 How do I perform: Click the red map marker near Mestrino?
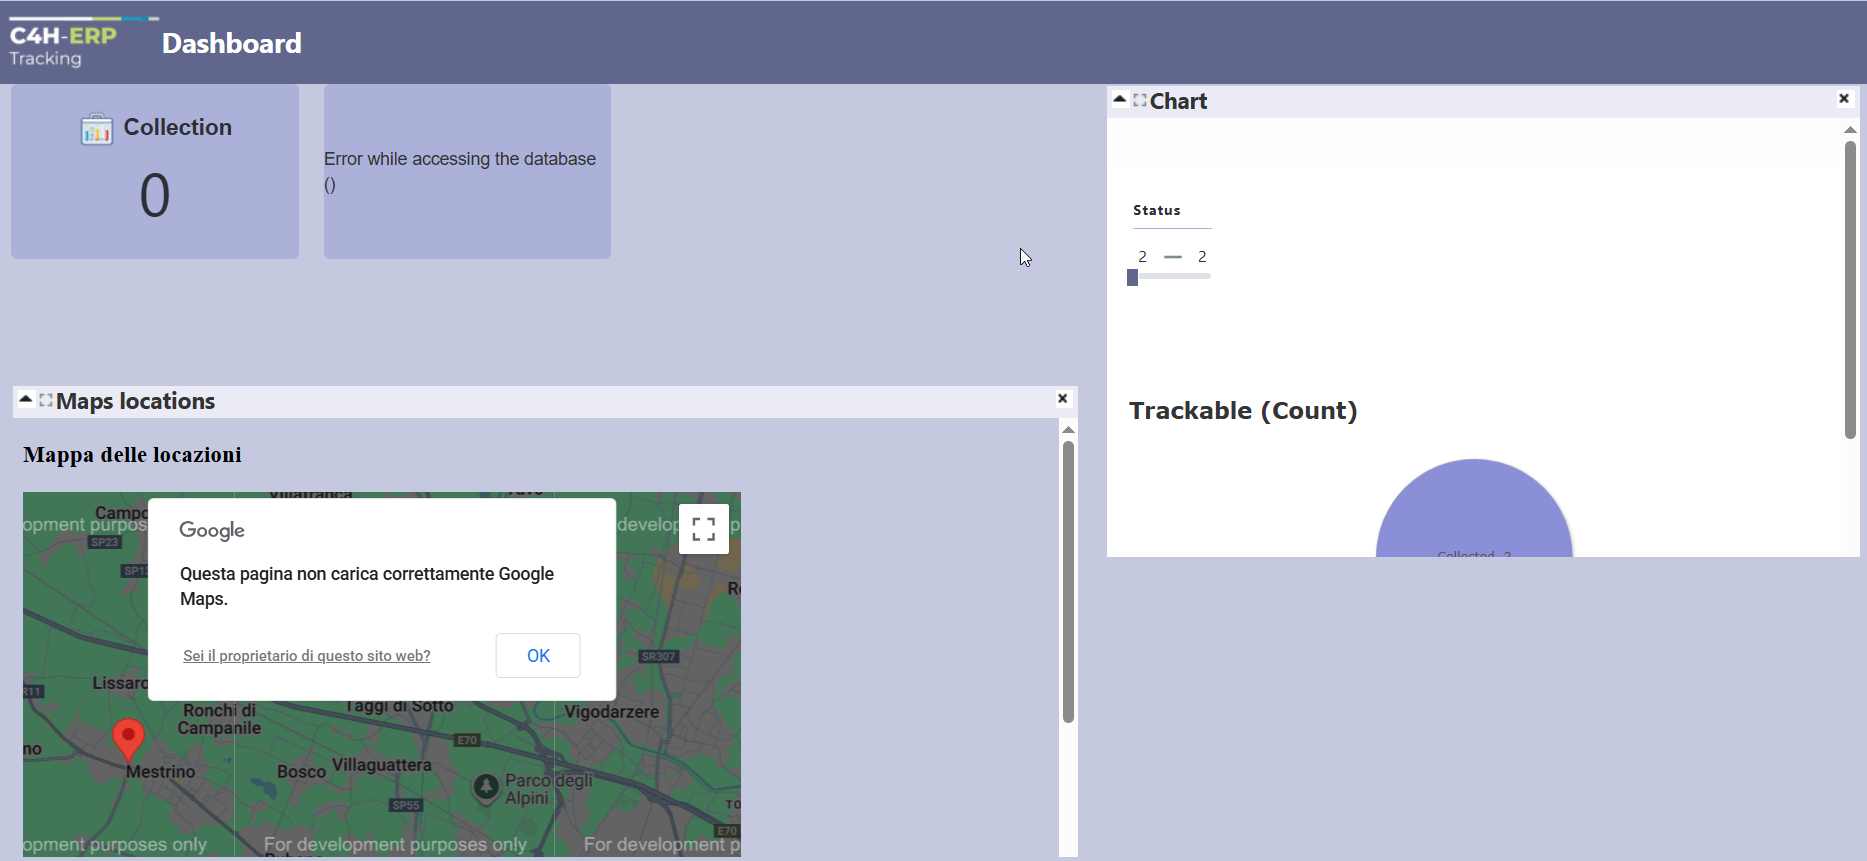pos(128,739)
